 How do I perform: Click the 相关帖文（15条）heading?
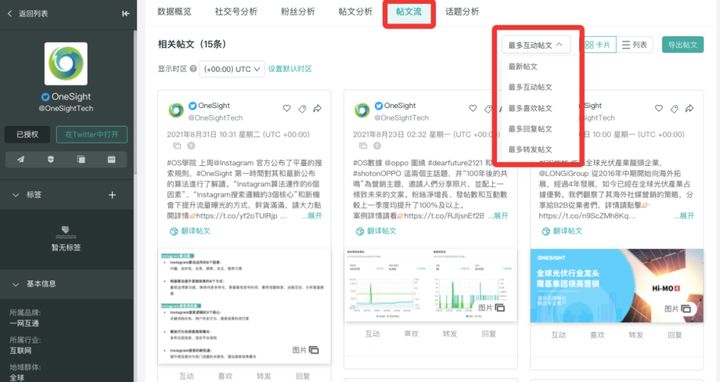[192, 45]
